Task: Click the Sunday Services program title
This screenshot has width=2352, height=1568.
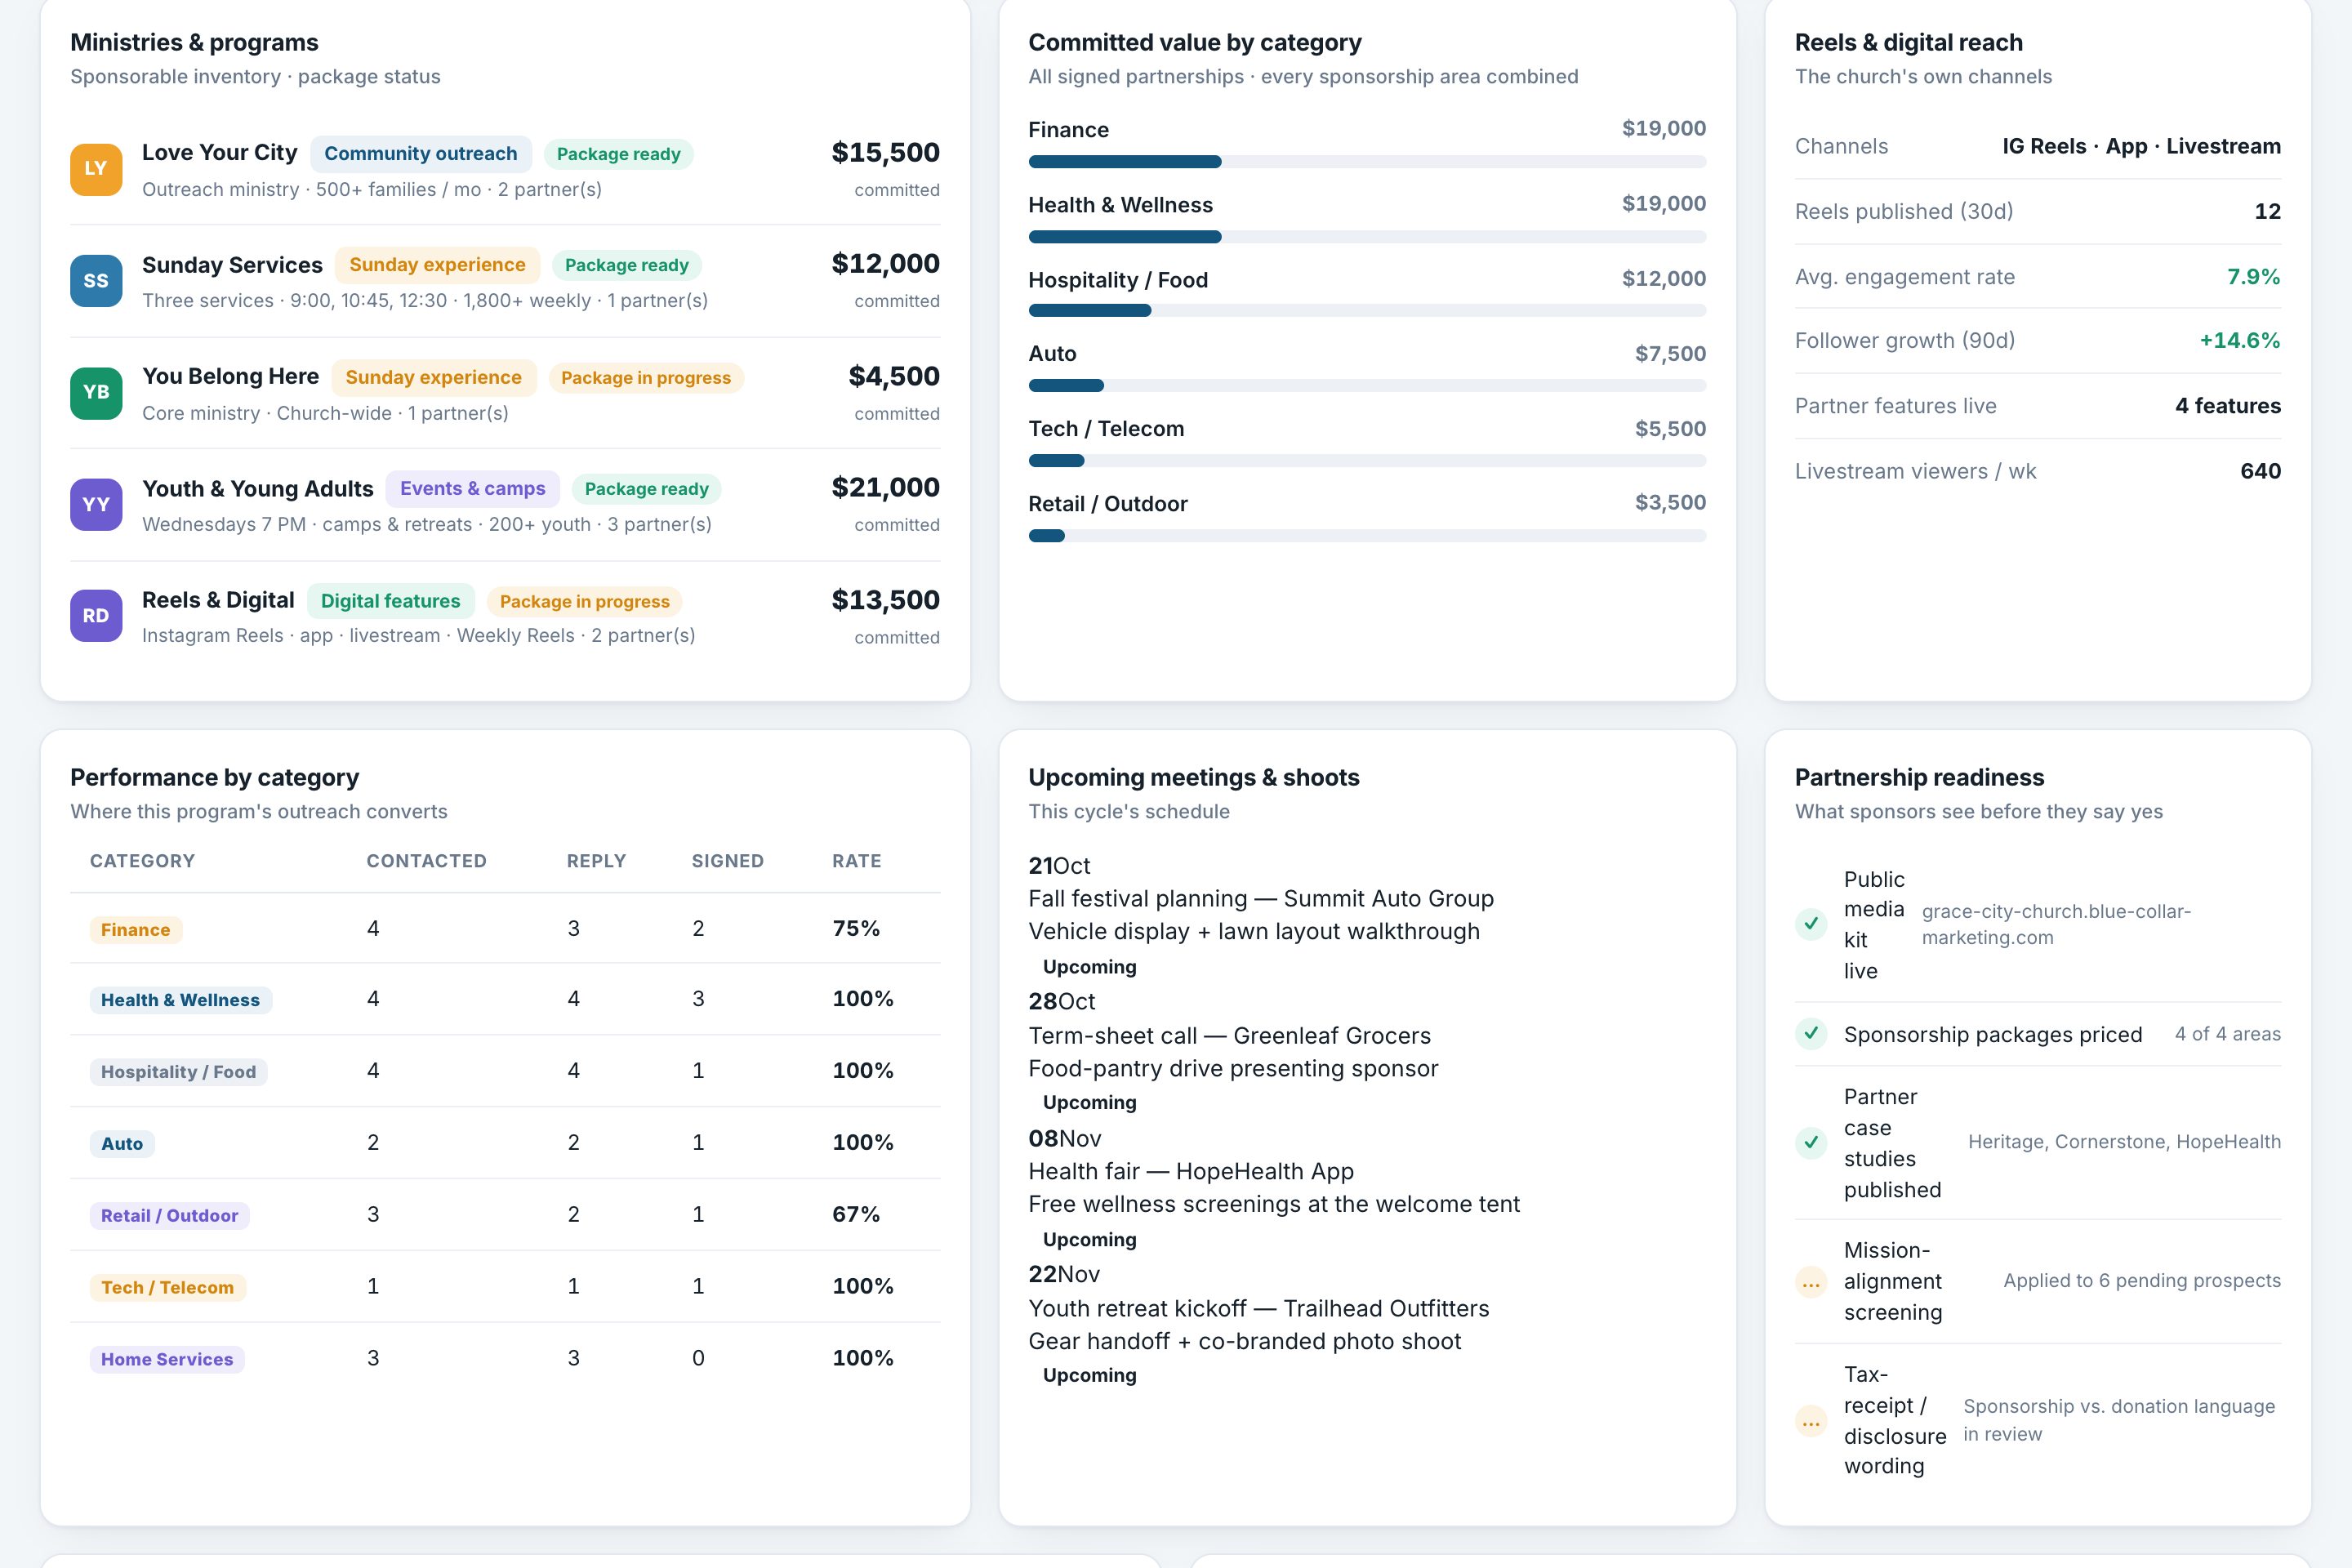Action: click(x=232, y=265)
